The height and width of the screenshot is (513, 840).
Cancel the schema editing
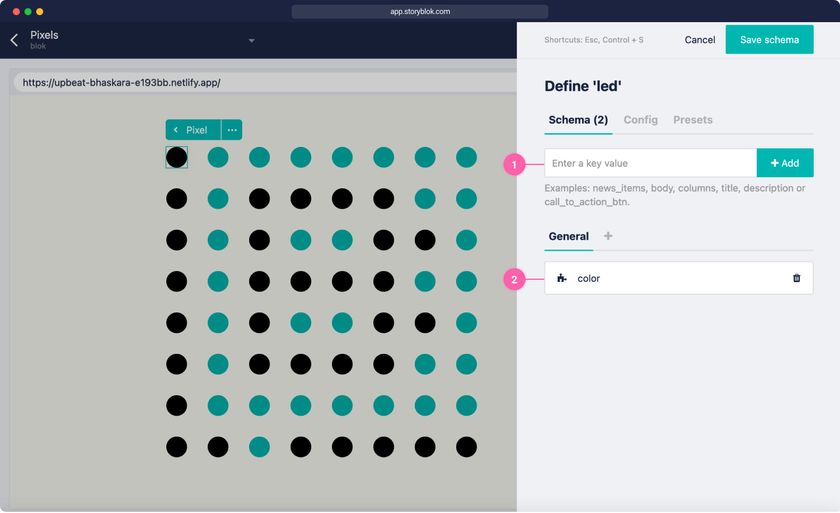click(700, 40)
